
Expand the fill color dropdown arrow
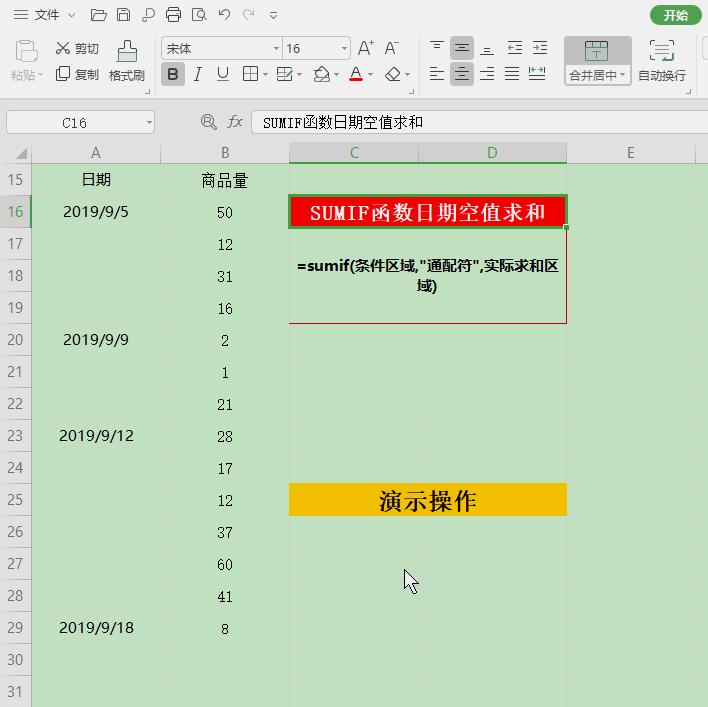click(336, 74)
